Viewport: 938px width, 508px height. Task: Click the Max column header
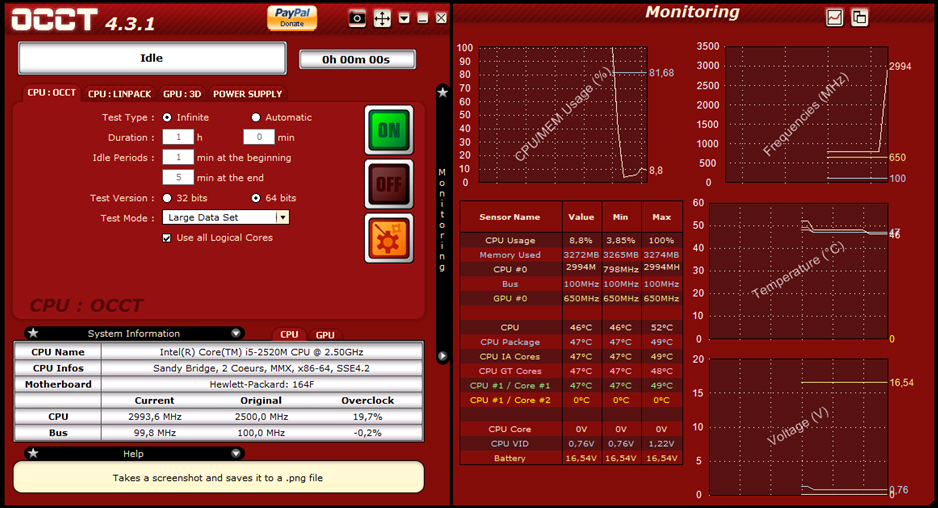click(x=662, y=217)
